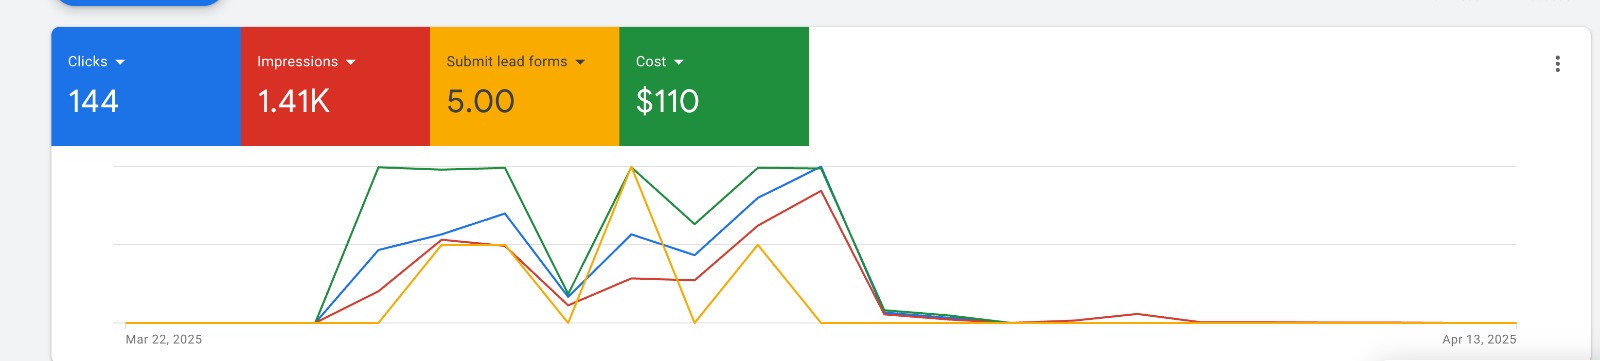Click the first blue clicks line peak
This screenshot has width=1600, height=361.
coord(505,213)
